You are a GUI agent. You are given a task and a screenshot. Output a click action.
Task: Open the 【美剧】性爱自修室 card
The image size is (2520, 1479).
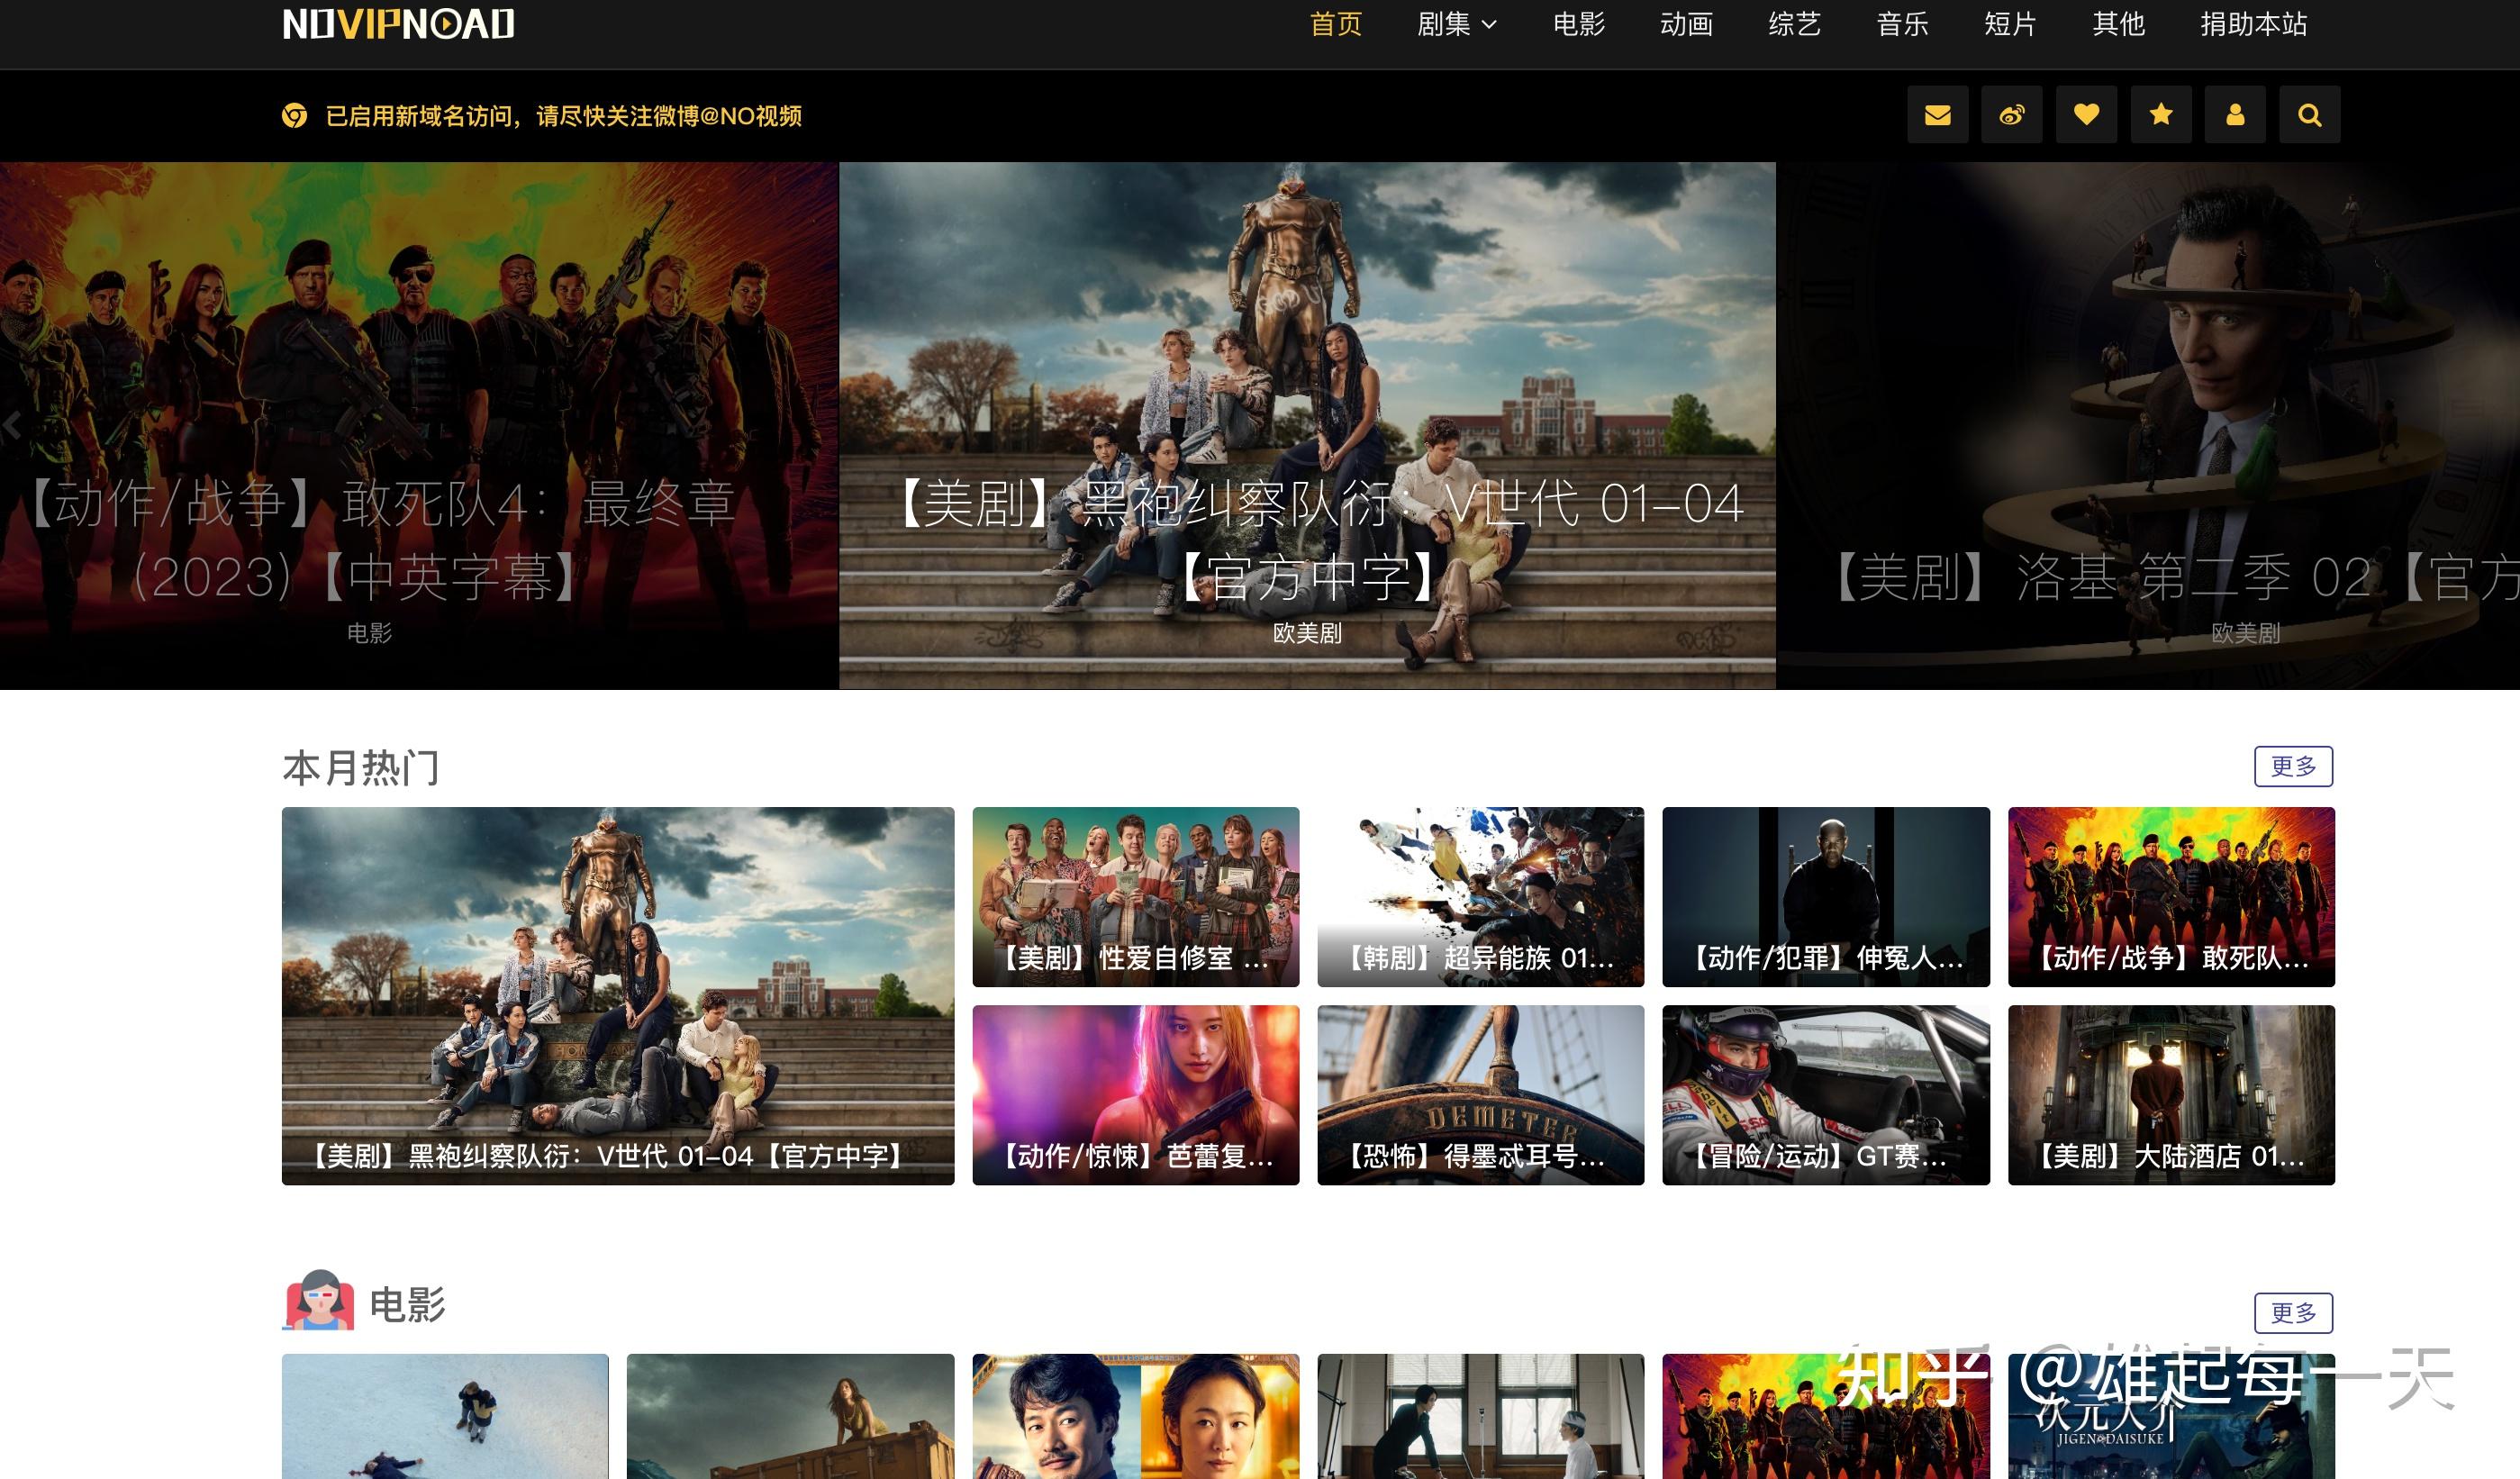1136,897
